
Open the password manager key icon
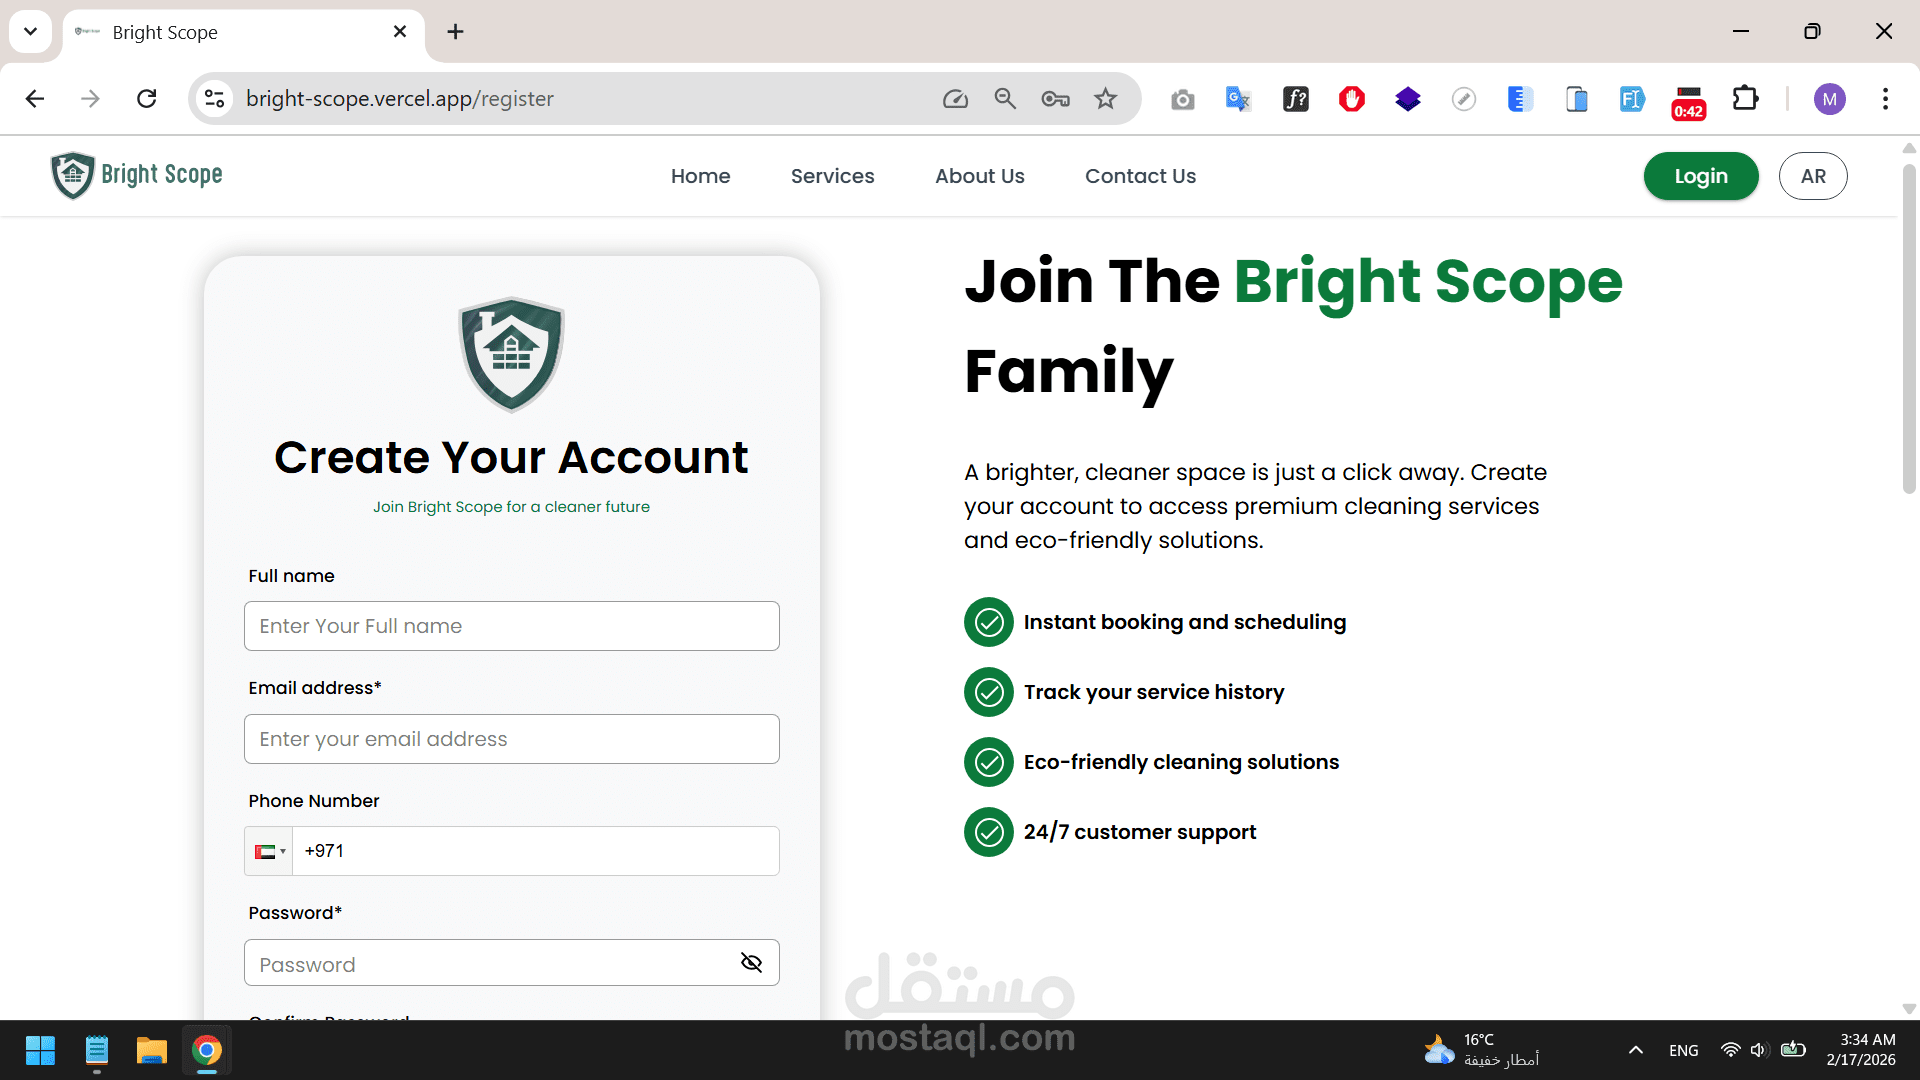click(1055, 99)
